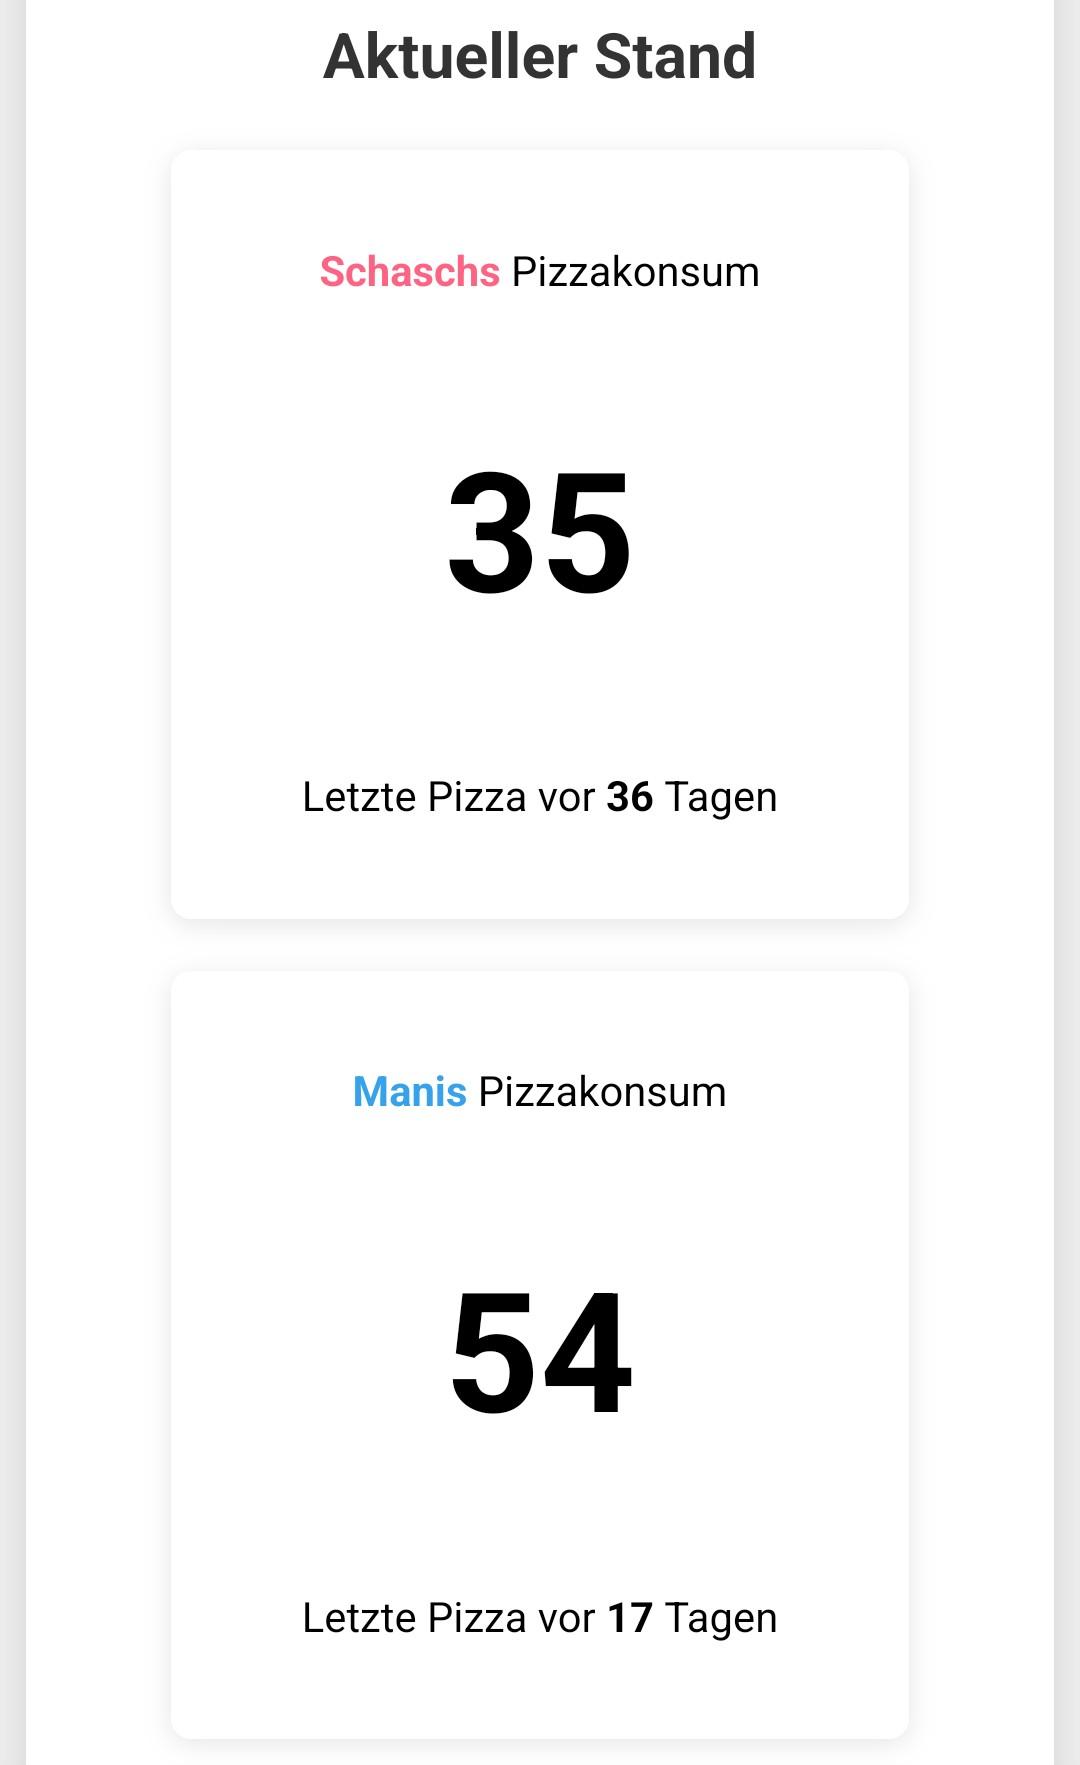Click "Letzte" in Manis' card

(359, 1618)
